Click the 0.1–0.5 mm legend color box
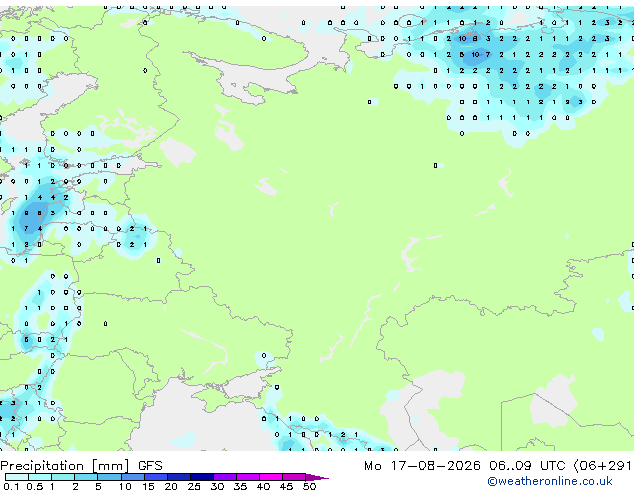 pos(17,477)
